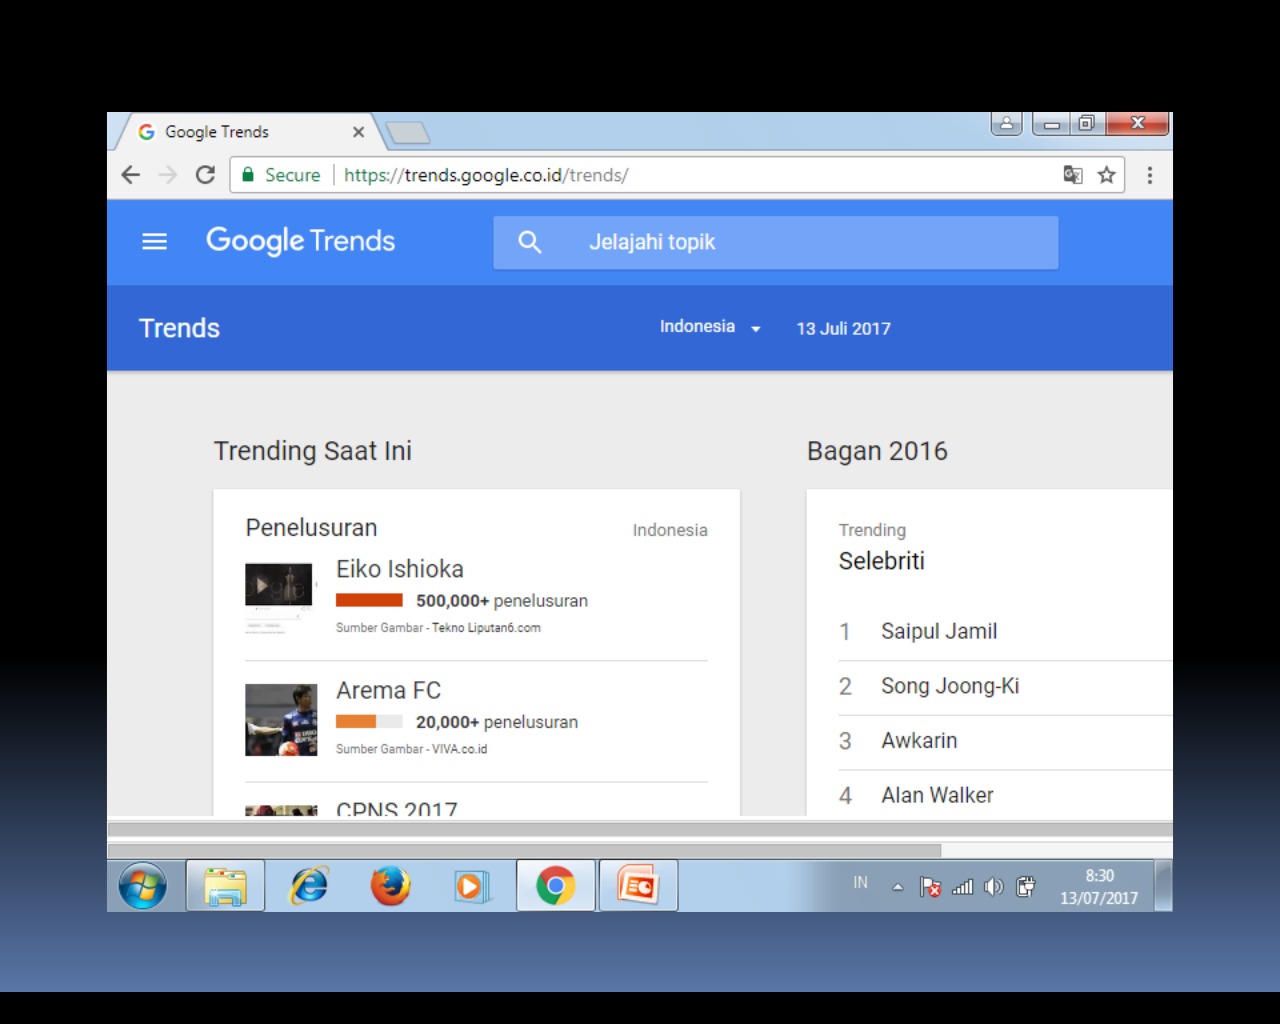Select Song Joong-Ki in Selebriti list
The height and width of the screenshot is (1024, 1280).
click(x=950, y=686)
